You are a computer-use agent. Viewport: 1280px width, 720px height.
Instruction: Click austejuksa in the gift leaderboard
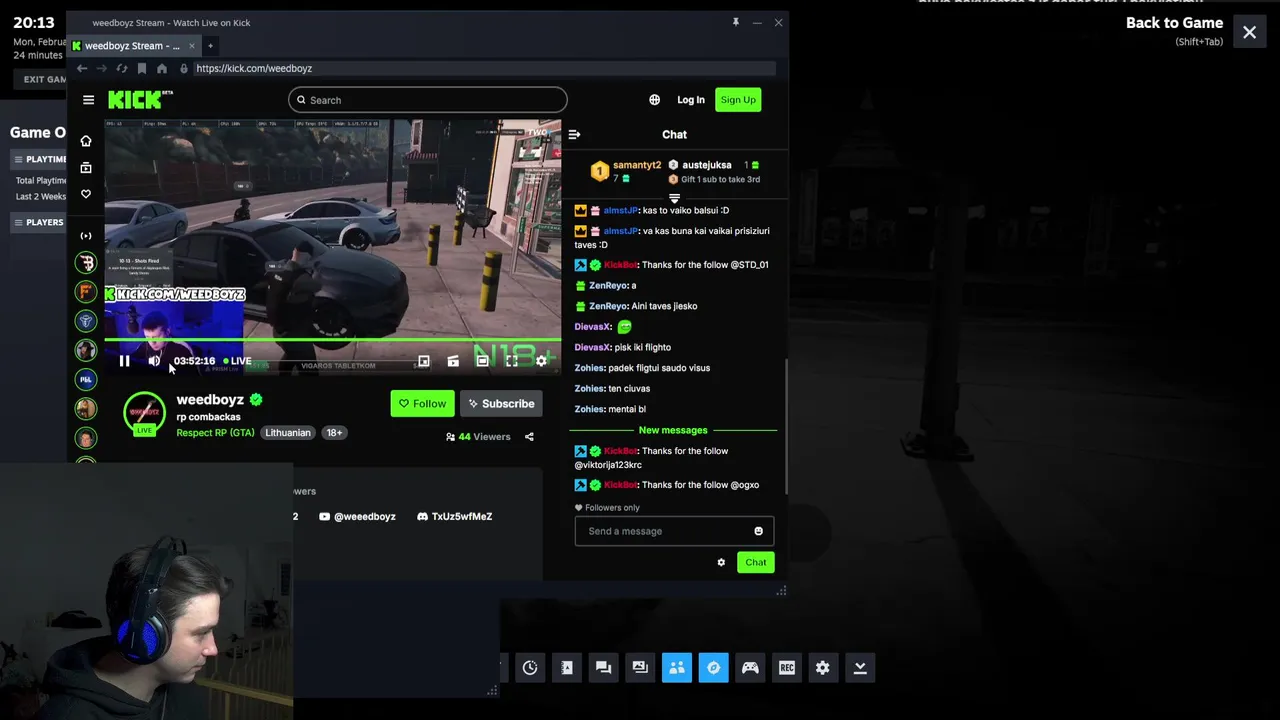click(706, 165)
